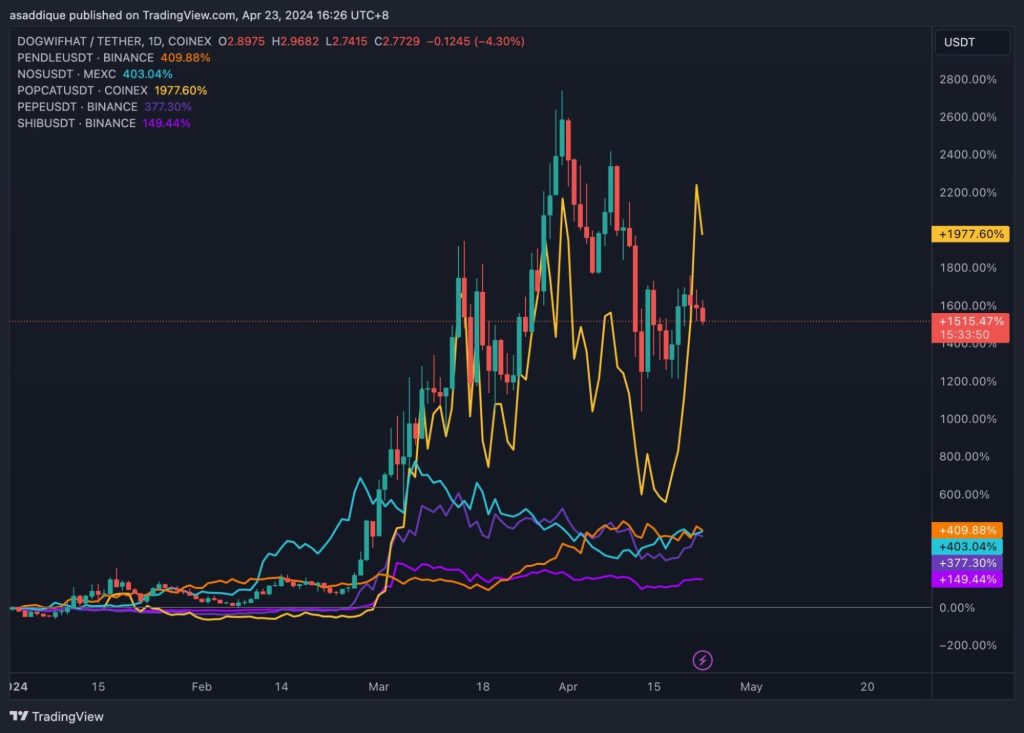Open the USDT currency selector
1024x733 pixels.
pos(960,42)
